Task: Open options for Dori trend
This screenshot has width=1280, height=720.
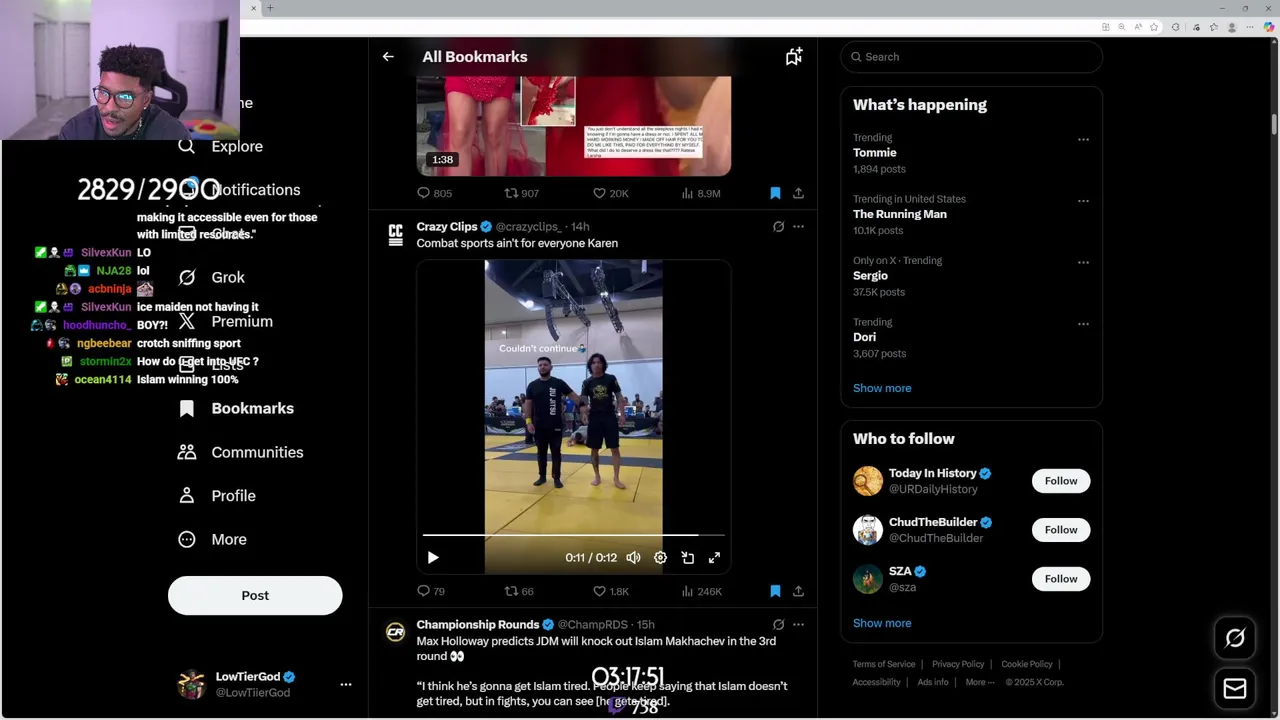Action: 1083,323
